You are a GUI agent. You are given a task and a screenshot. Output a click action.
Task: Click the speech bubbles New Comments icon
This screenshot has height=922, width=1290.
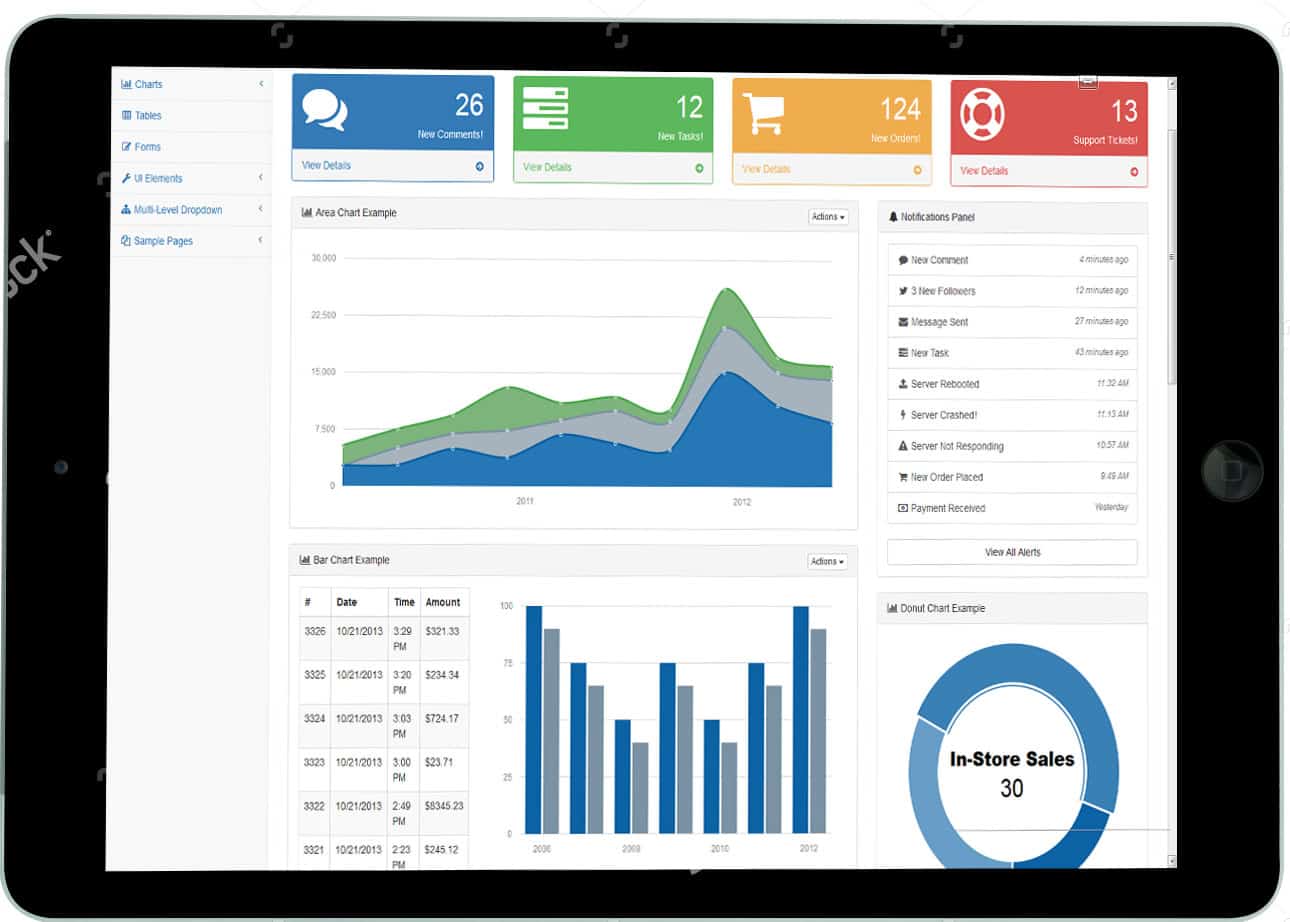(x=325, y=110)
